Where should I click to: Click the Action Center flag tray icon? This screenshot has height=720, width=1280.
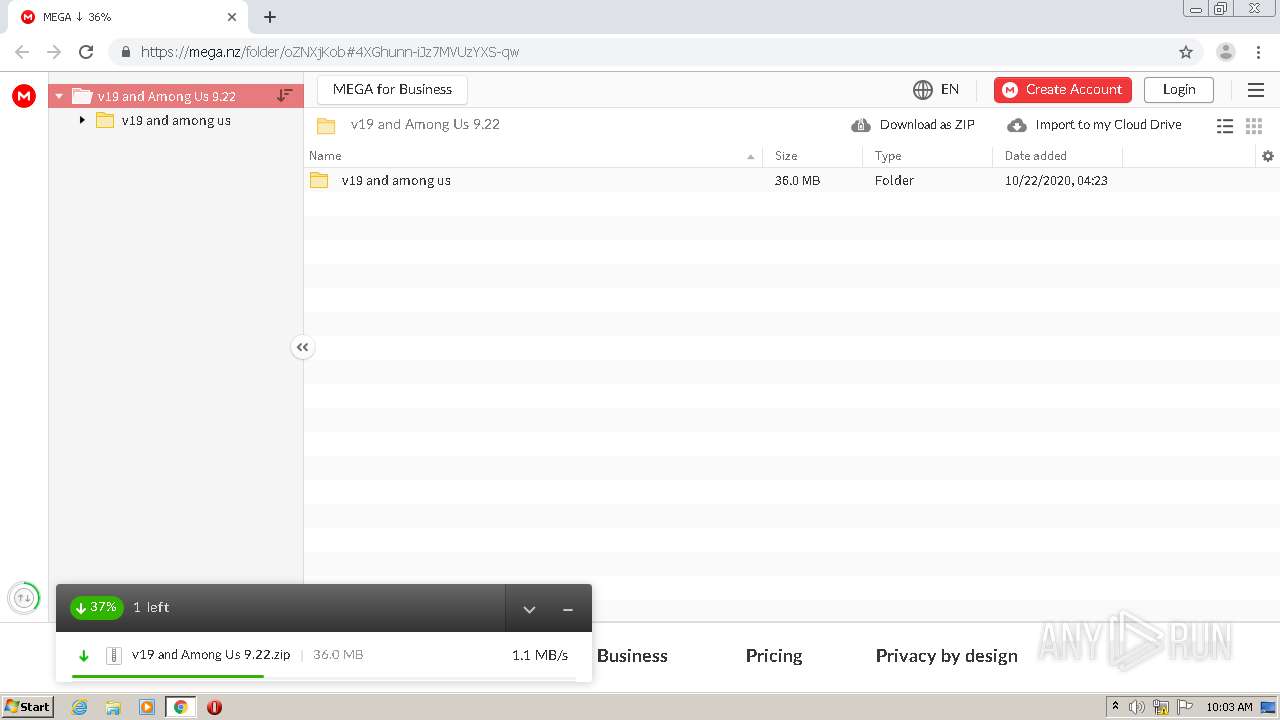point(1185,707)
